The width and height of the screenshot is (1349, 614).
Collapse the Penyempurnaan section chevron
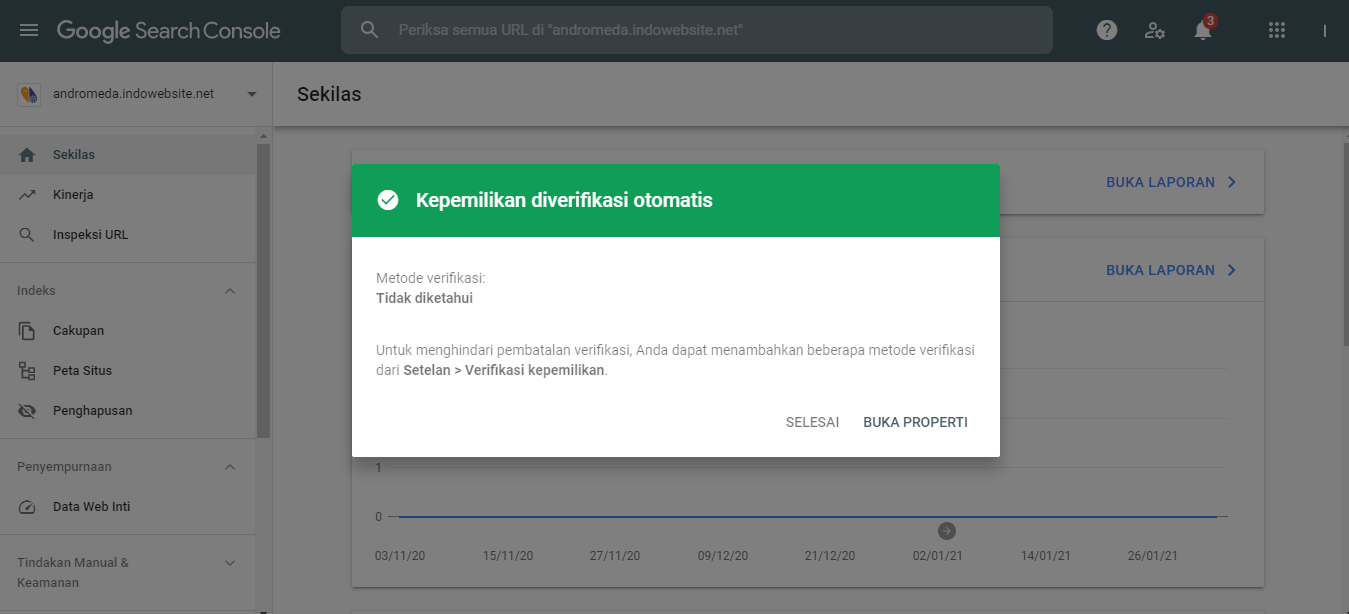click(x=230, y=466)
